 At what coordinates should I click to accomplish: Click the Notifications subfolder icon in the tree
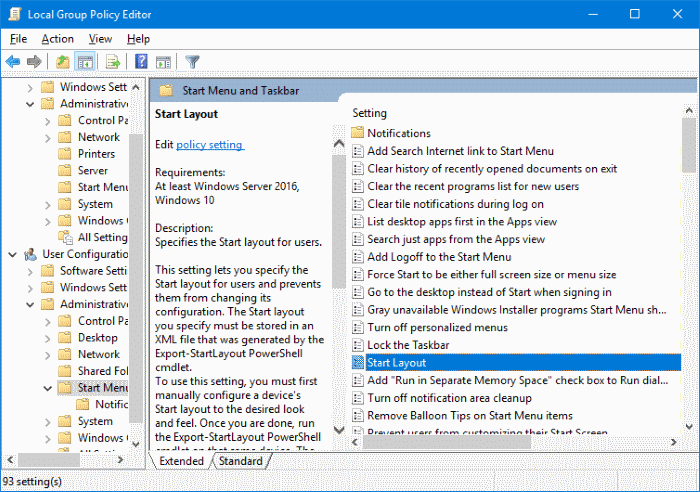(83, 404)
